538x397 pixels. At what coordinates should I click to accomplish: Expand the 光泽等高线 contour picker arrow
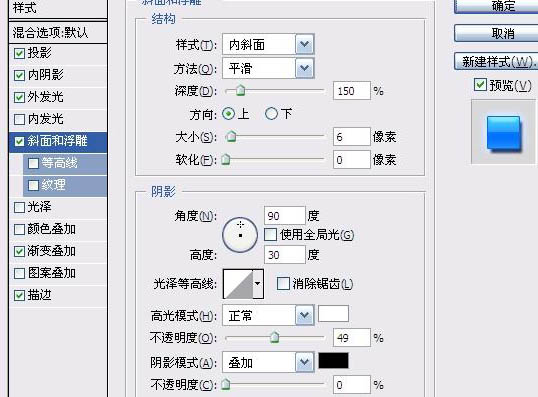pyautogui.click(x=258, y=284)
